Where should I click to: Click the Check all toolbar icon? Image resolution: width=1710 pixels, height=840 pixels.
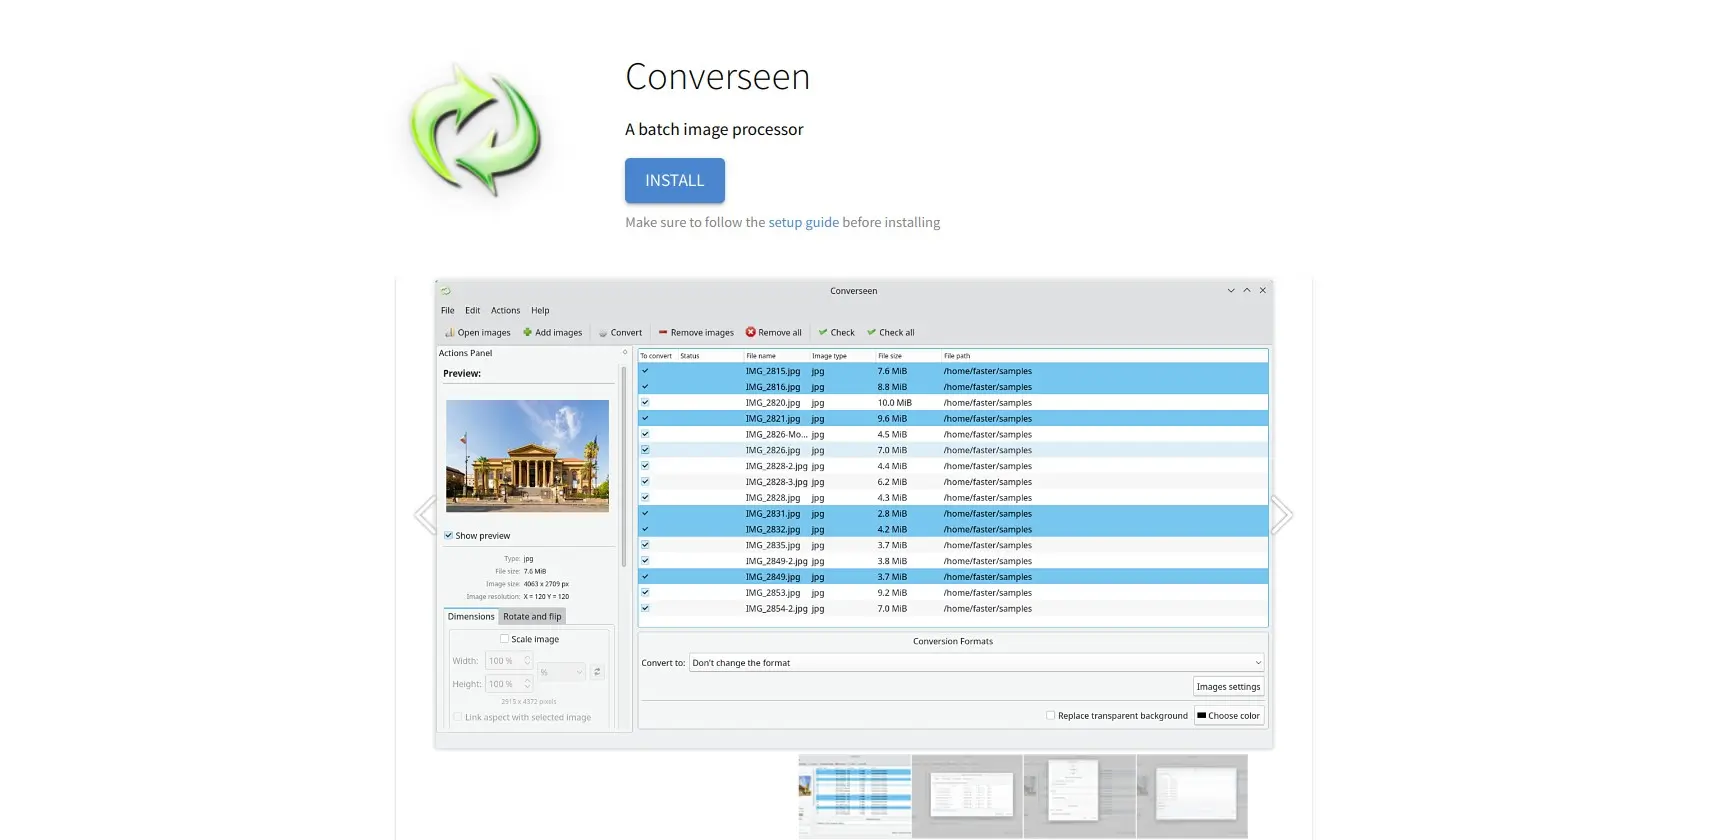click(872, 333)
